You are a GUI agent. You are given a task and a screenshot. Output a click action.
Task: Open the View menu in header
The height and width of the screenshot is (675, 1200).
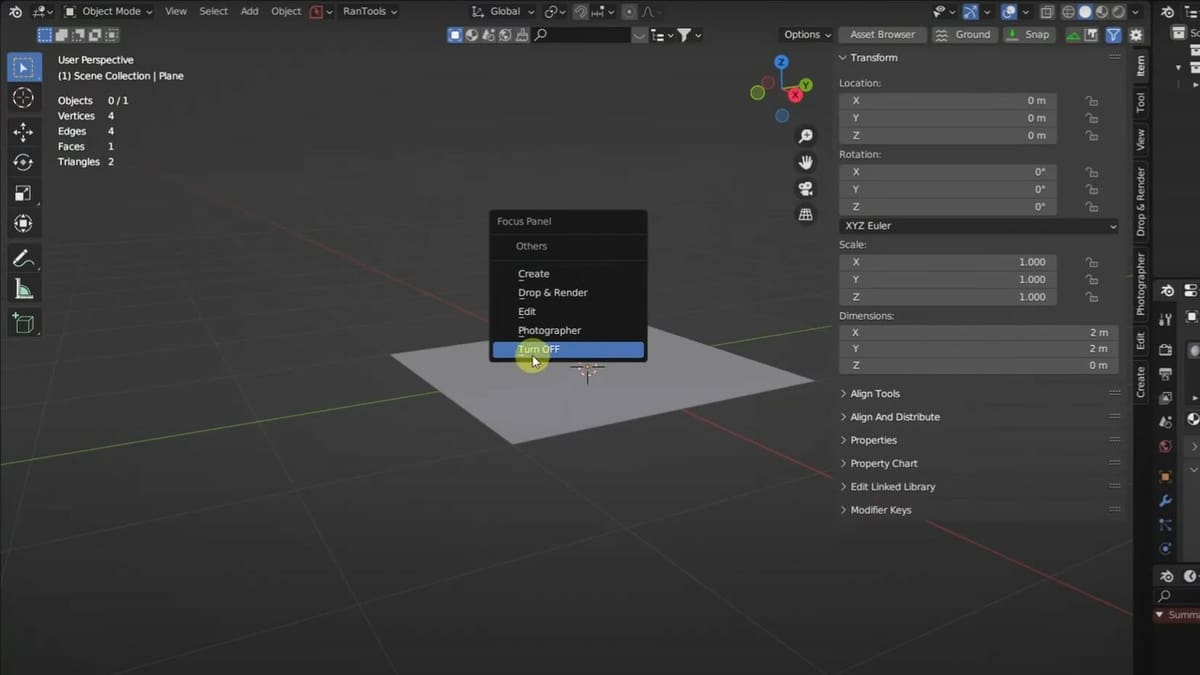pos(176,11)
